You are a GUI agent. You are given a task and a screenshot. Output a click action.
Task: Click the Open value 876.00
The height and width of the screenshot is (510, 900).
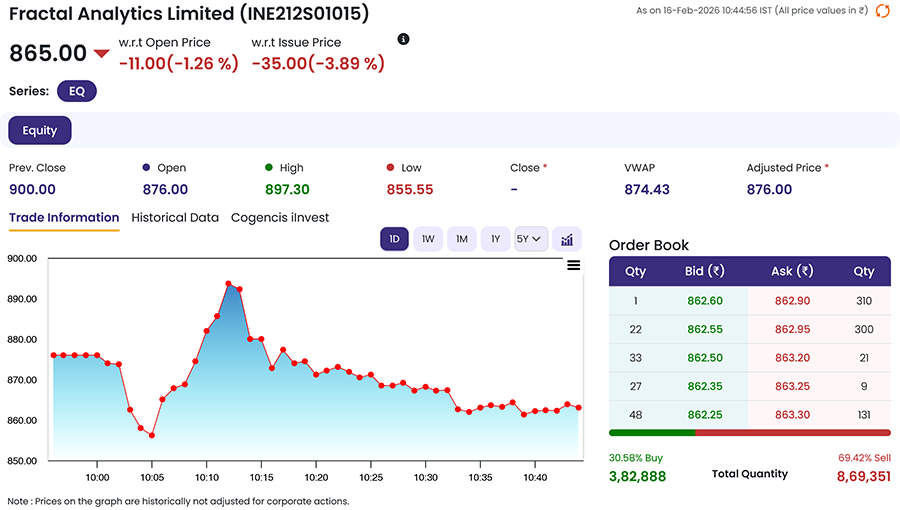pyautogui.click(x=165, y=189)
